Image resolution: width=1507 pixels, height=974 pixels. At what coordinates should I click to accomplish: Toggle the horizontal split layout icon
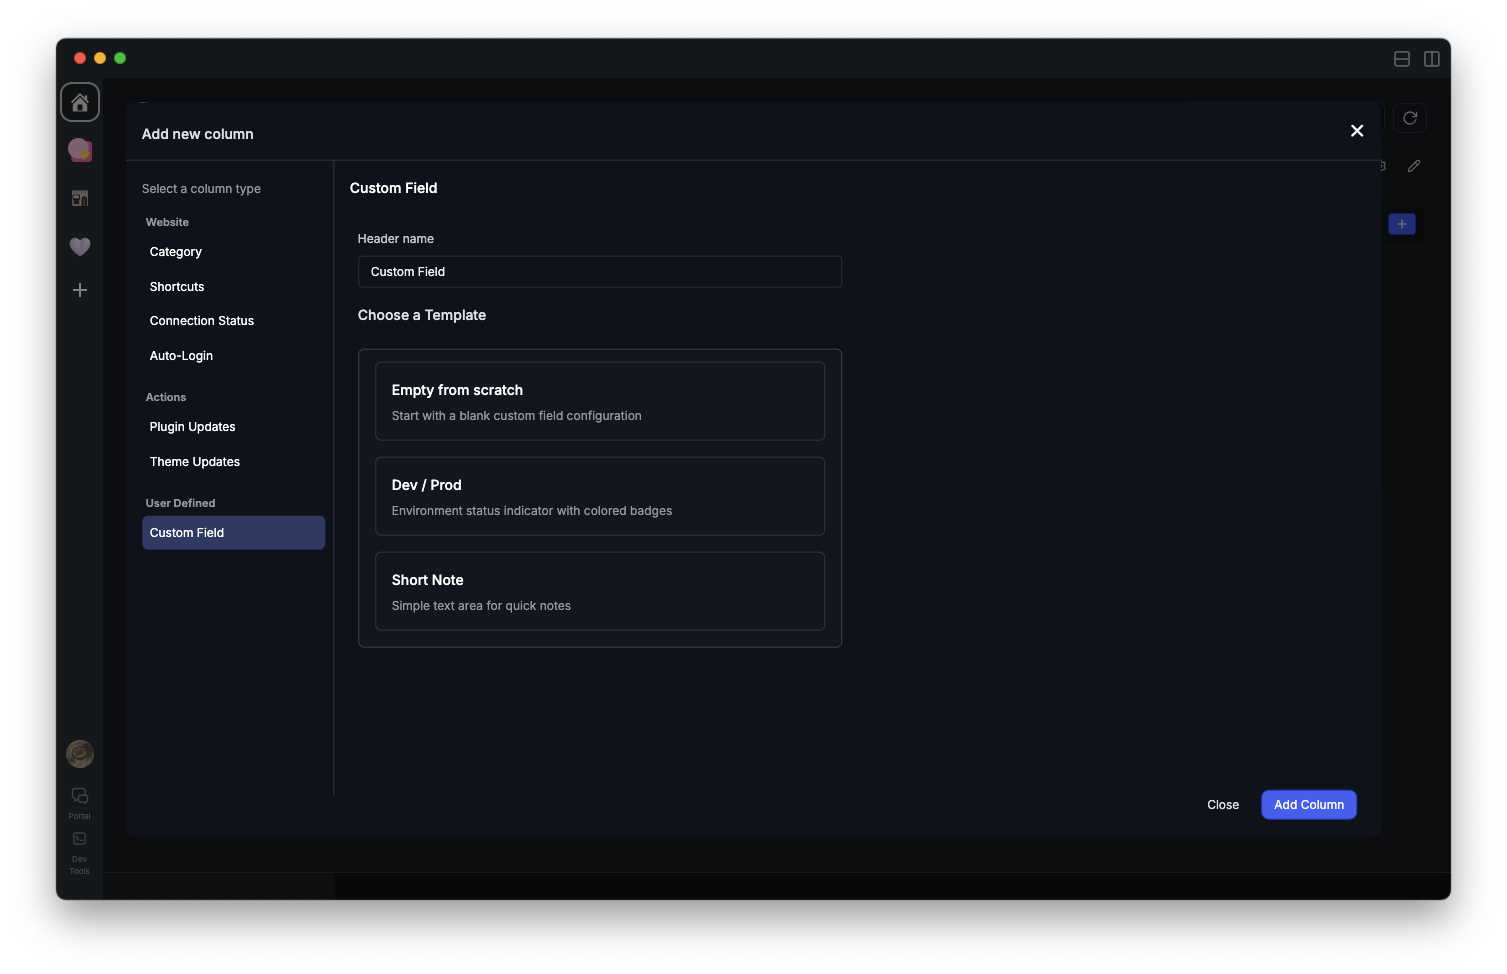1402,59
